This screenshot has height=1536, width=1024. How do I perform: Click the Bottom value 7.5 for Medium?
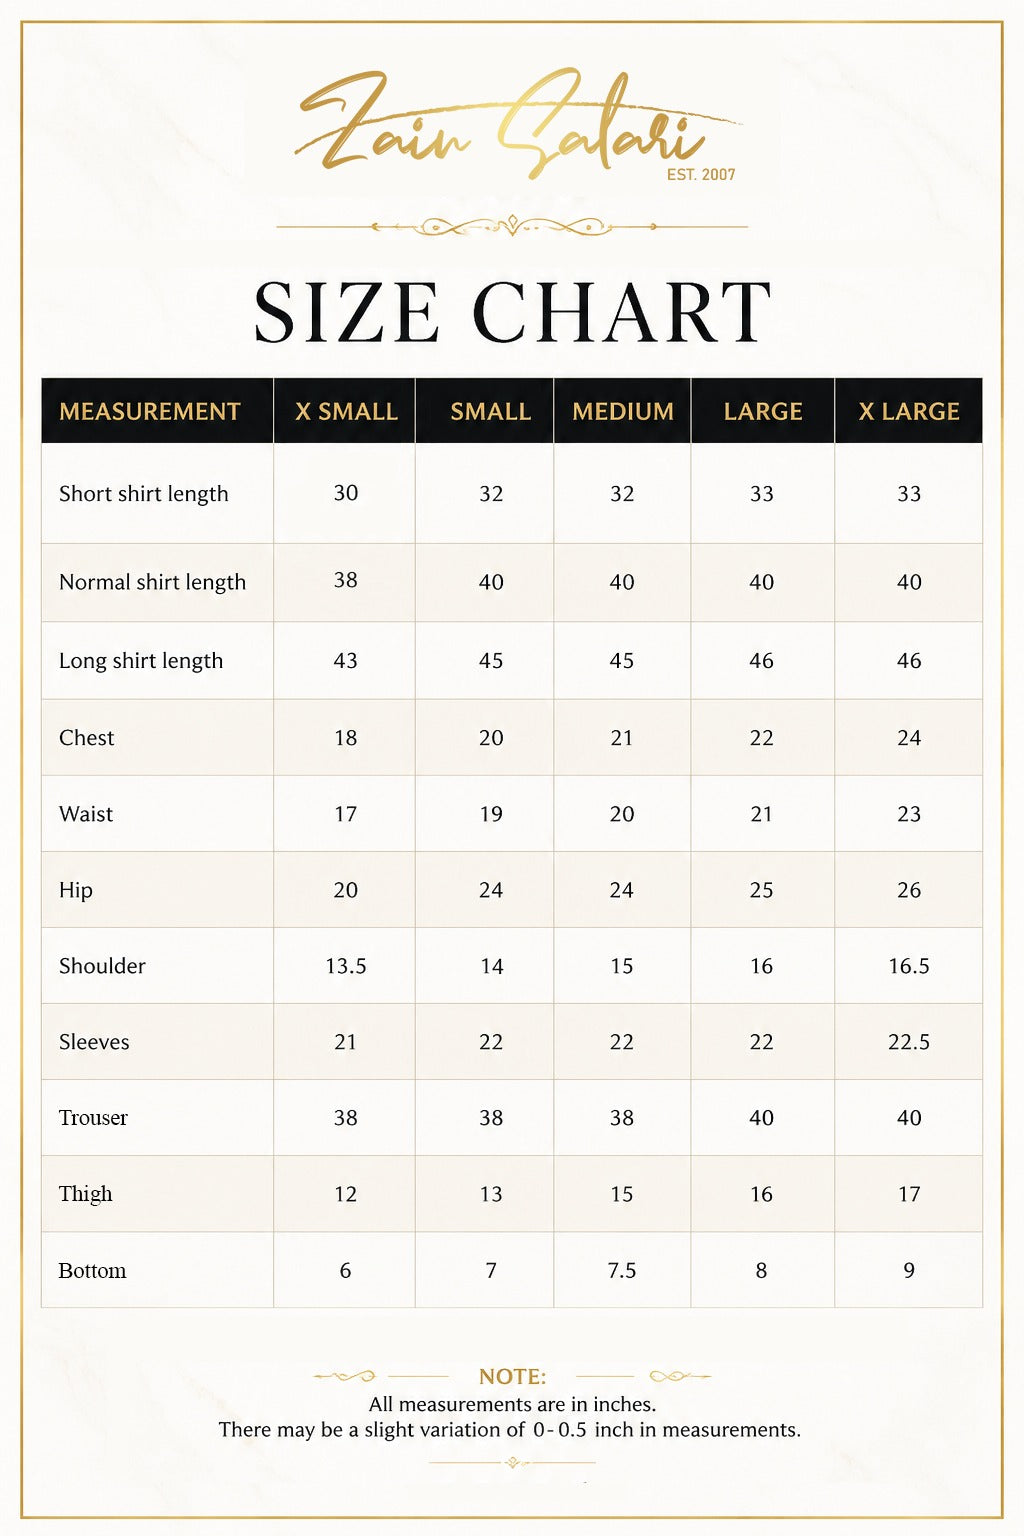click(x=622, y=1270)
